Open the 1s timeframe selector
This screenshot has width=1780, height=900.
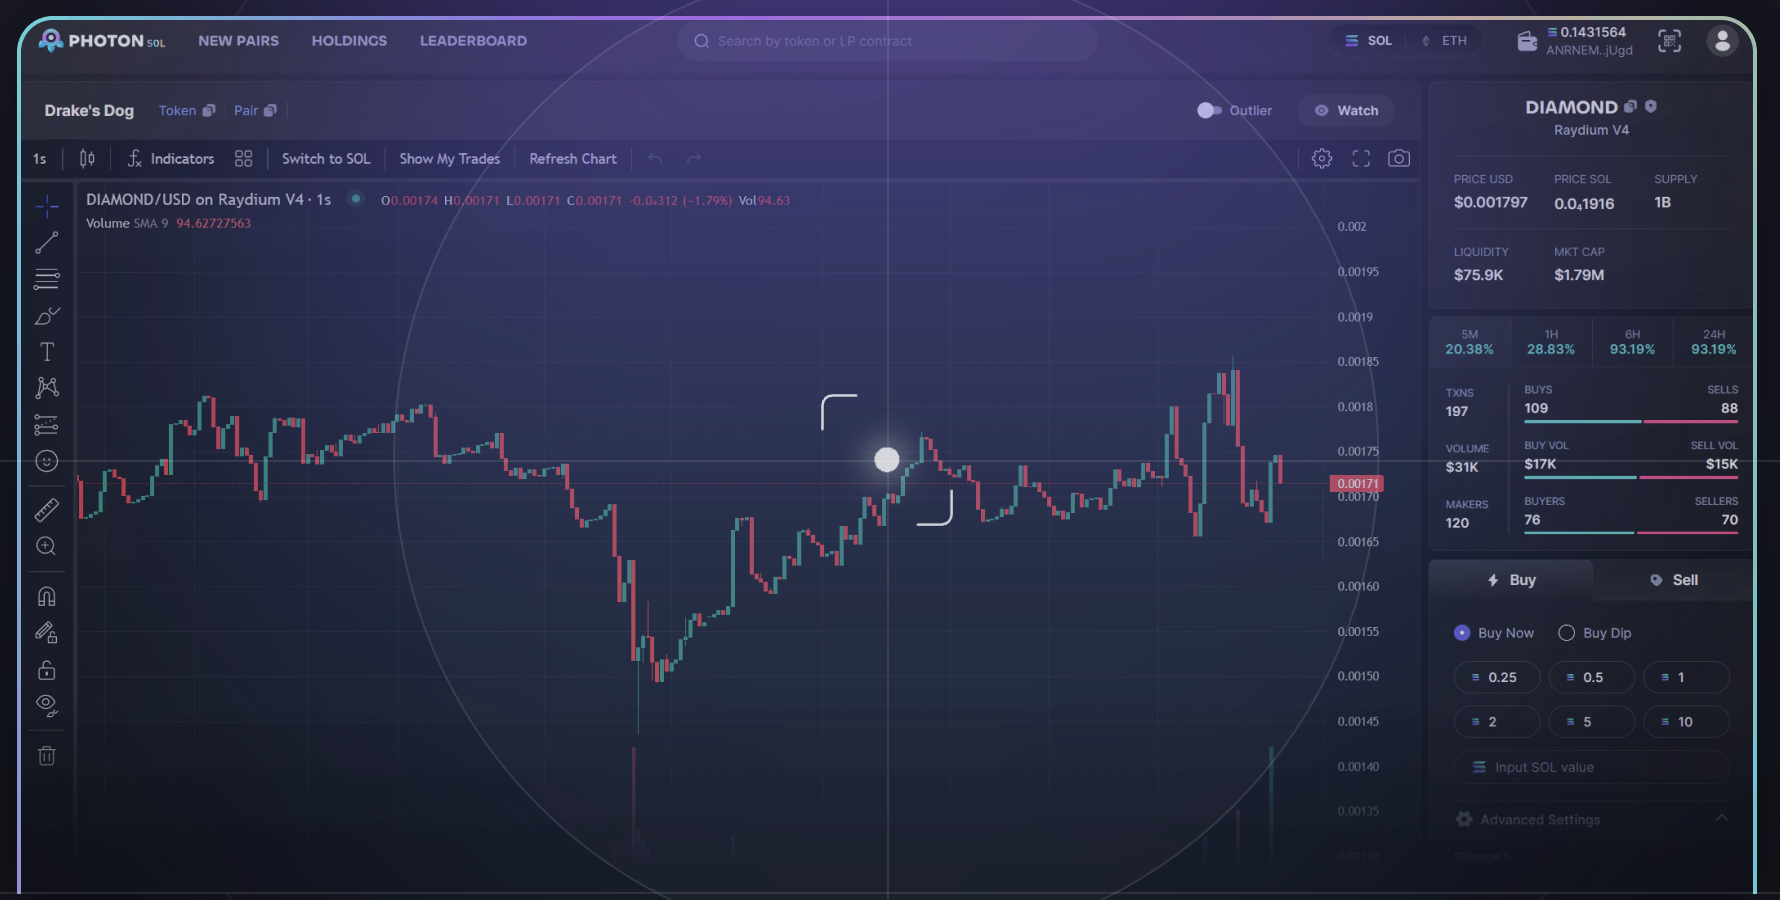tap(40, 158)
